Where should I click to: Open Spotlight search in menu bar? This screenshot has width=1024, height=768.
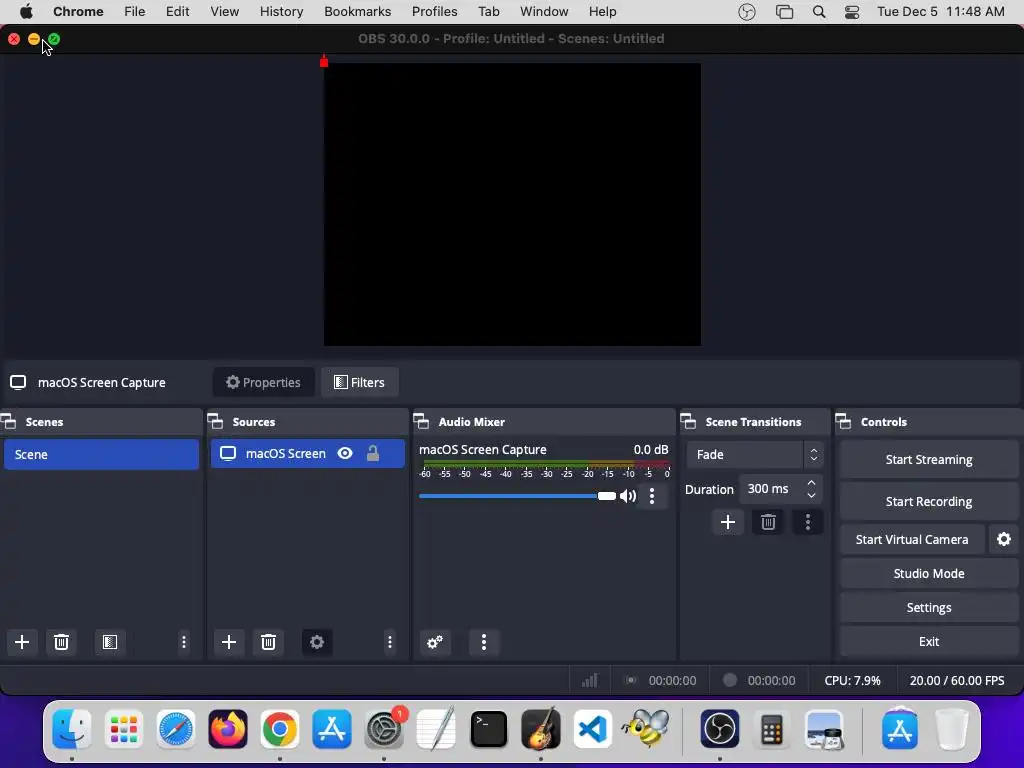pyautogui.click(x=819, y=12)
